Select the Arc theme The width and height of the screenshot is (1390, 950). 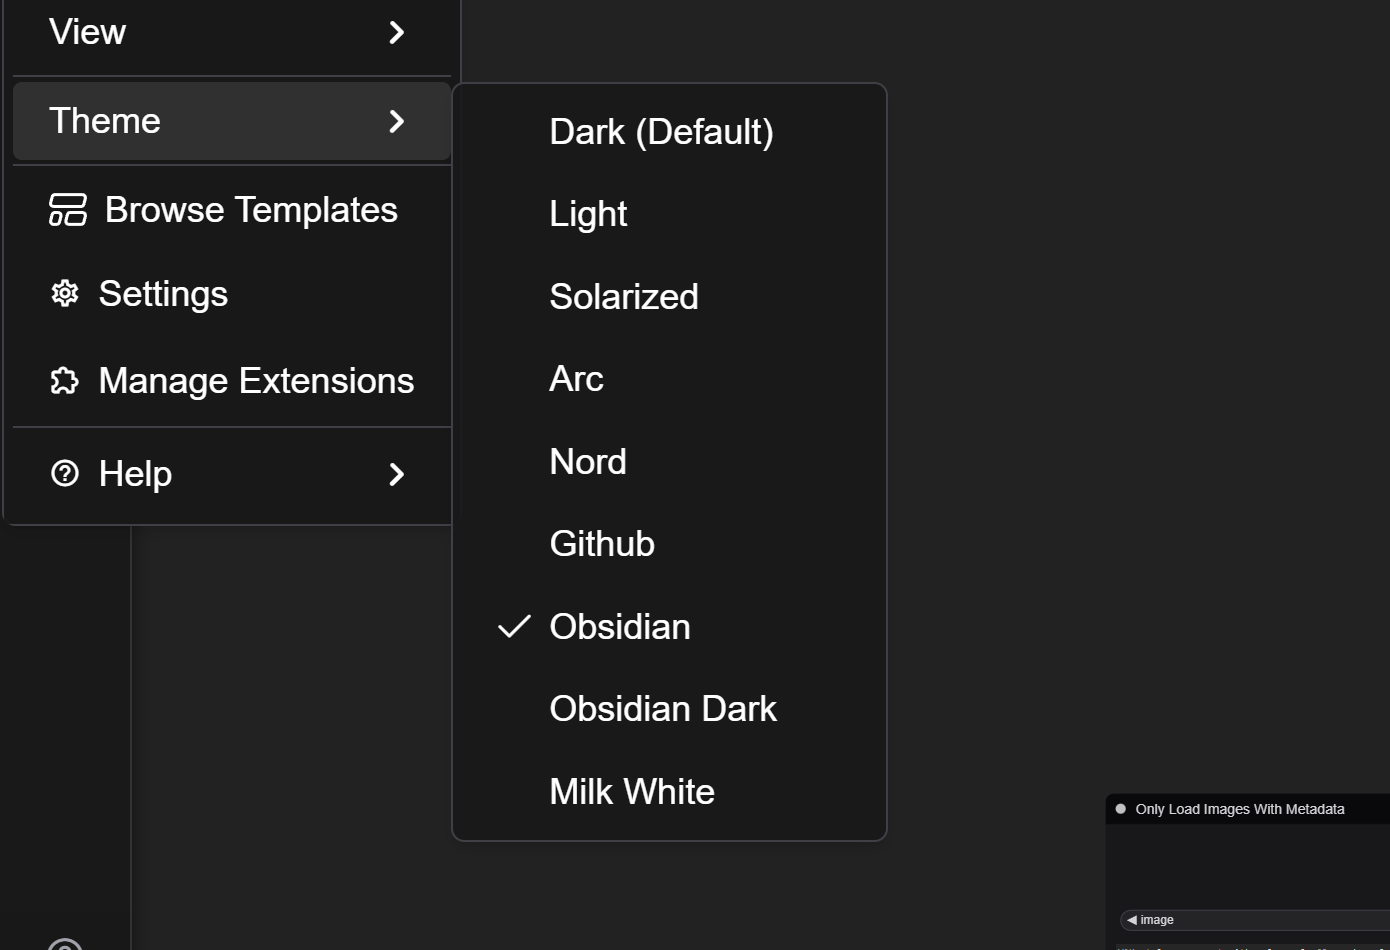pos(576,379)
